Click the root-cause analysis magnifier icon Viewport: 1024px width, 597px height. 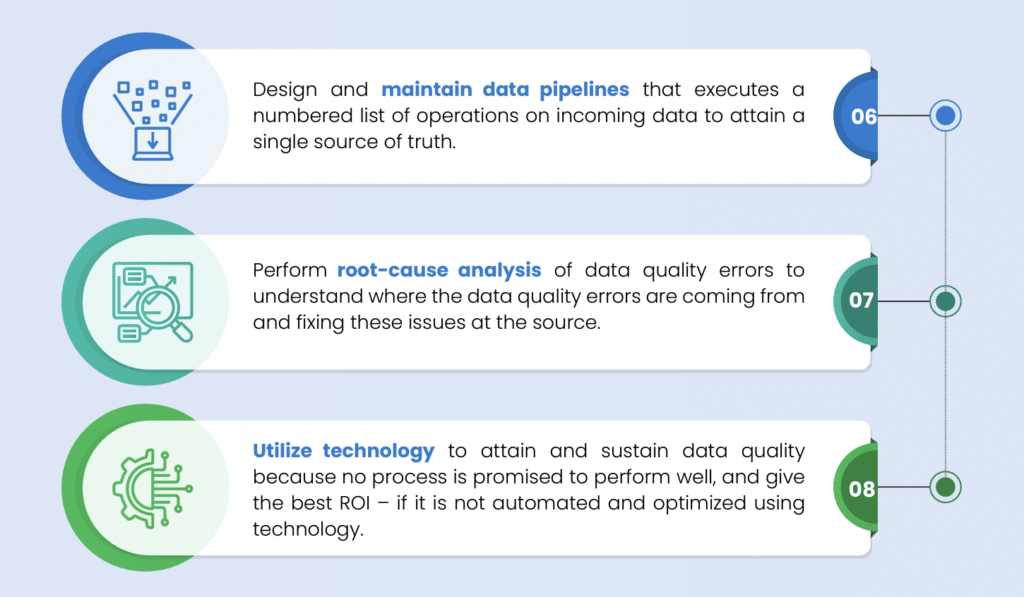(153, 302)
